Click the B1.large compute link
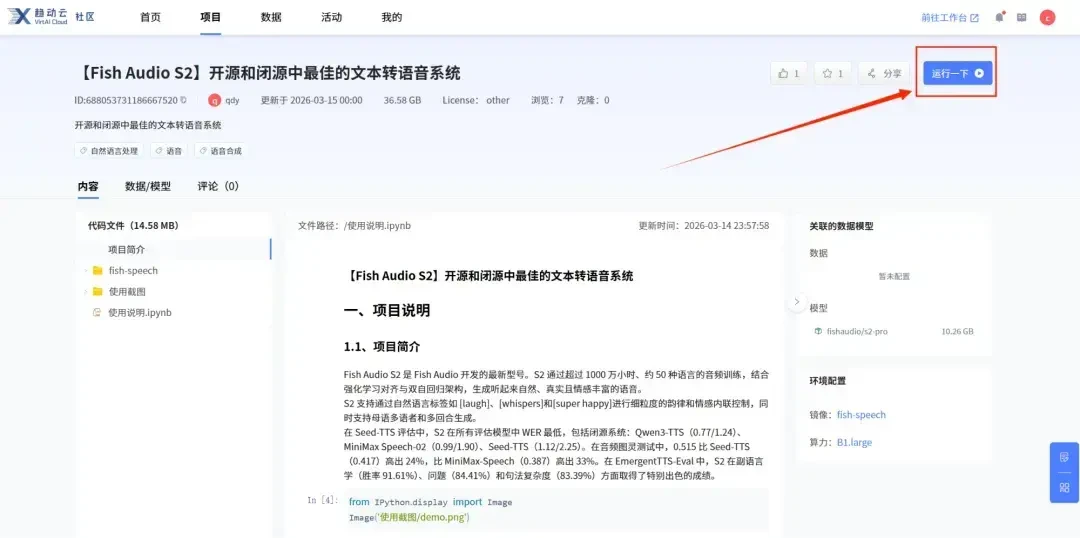The height and width of the screenshot is (538, 1080). 854,442
